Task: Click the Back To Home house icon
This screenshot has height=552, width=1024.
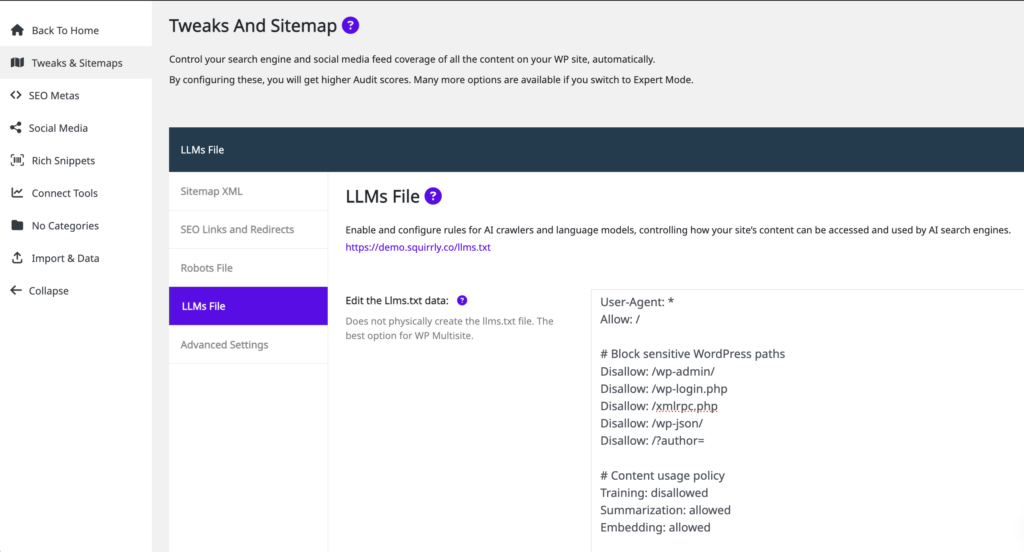Action: click(16, 30)
